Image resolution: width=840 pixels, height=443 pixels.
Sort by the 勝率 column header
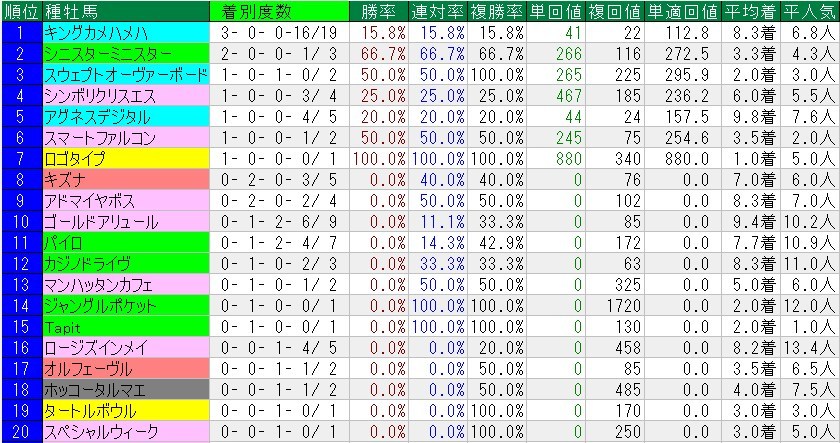click(378, 11)
